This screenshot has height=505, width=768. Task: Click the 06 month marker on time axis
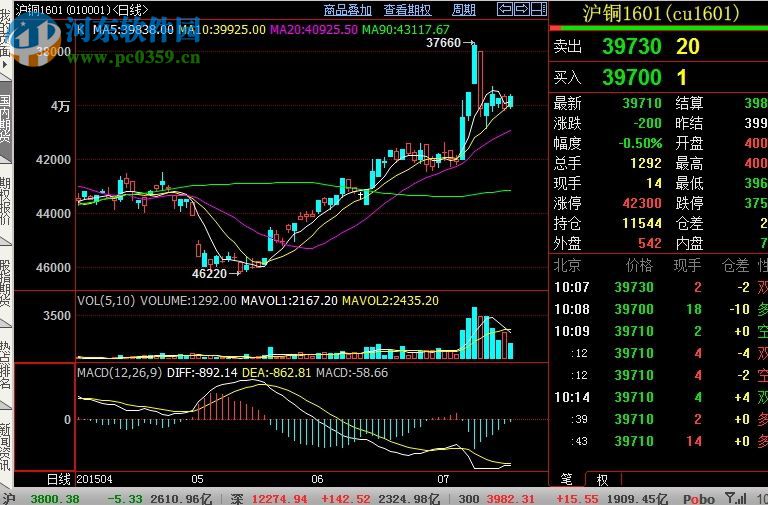[317, 479]
